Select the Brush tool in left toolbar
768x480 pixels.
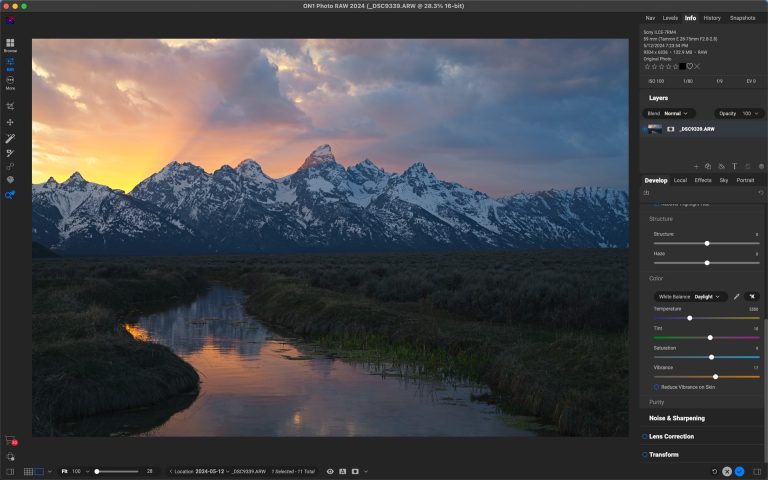click(x=10, y=139)
